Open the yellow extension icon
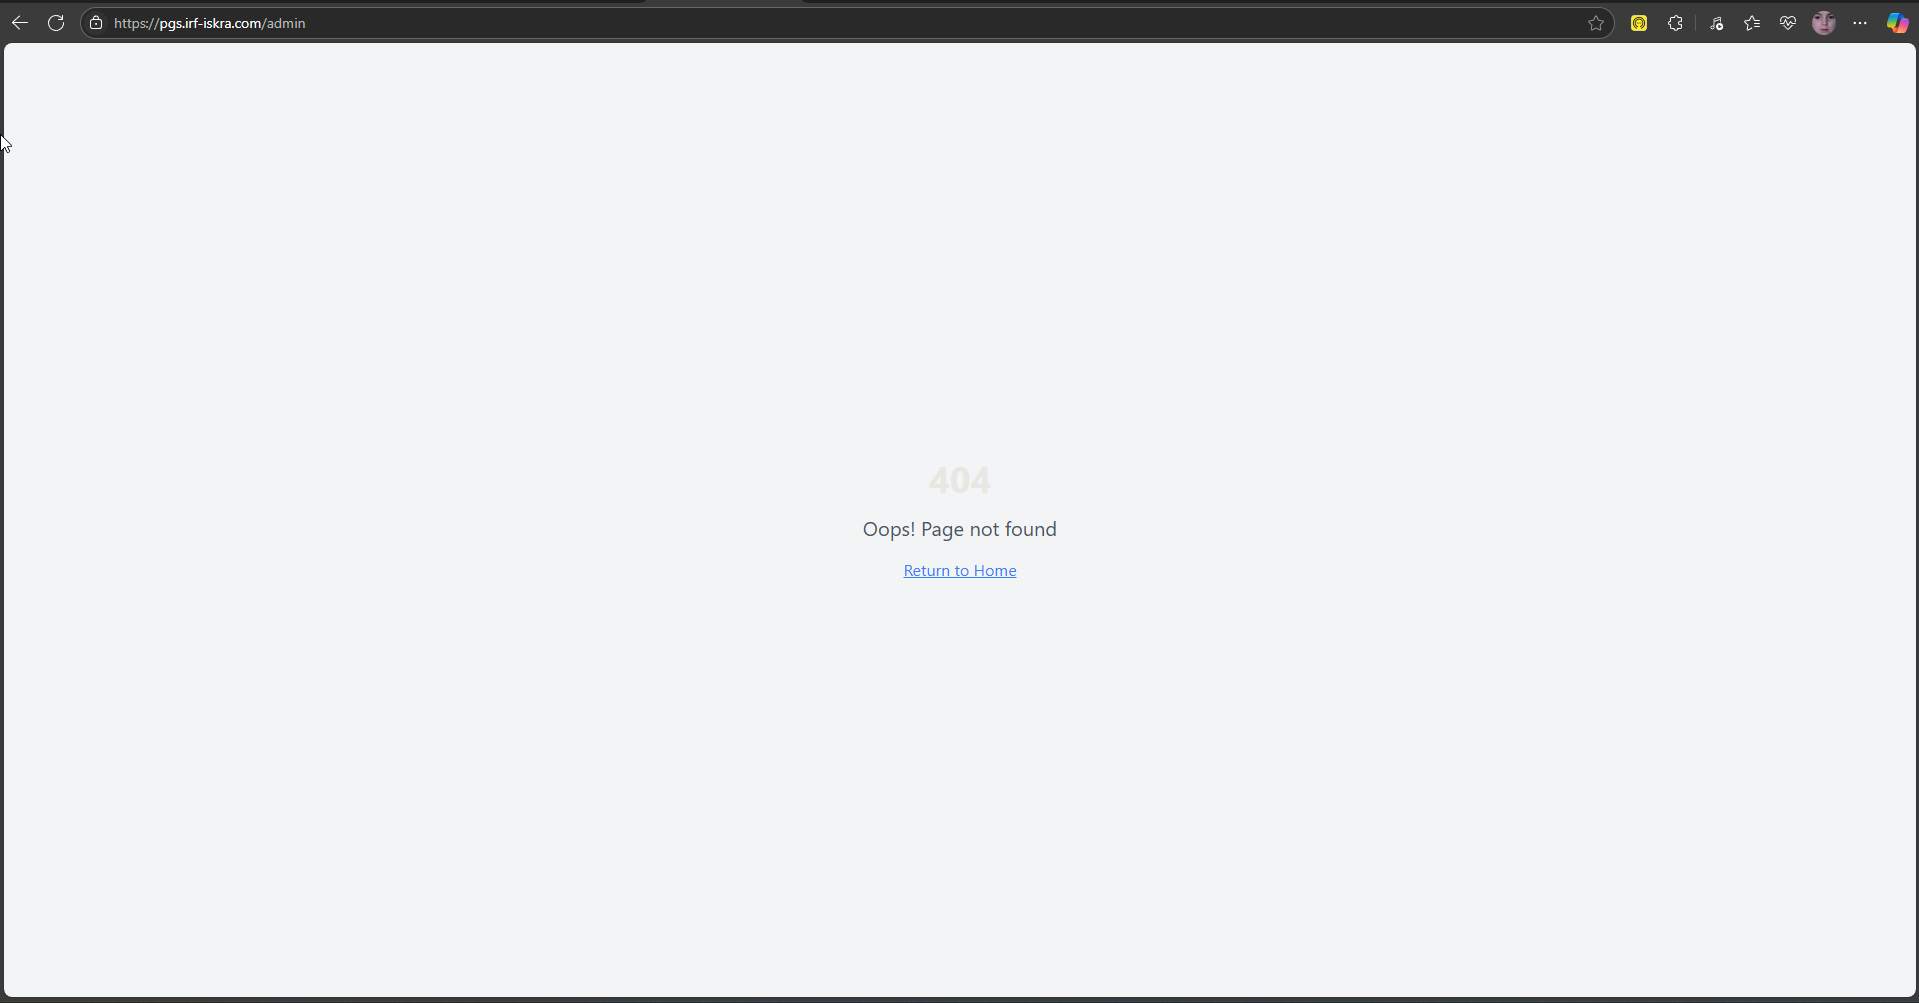 [1639, 23]
